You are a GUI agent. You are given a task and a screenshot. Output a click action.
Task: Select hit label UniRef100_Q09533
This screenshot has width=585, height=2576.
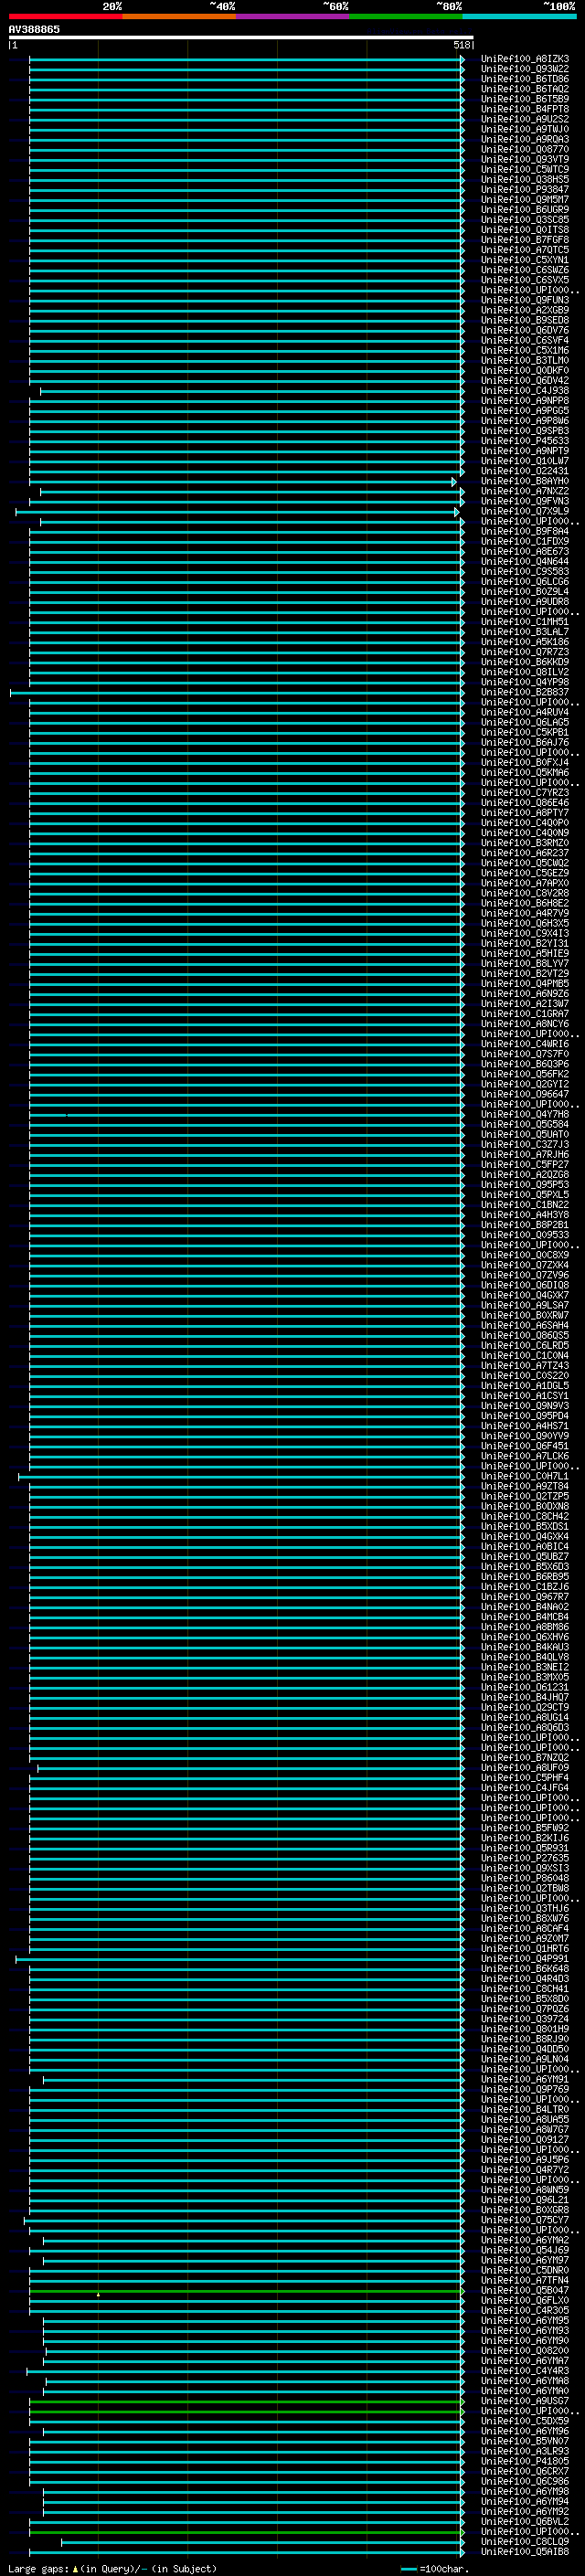pyautogui.click(x=525, y=1235)
